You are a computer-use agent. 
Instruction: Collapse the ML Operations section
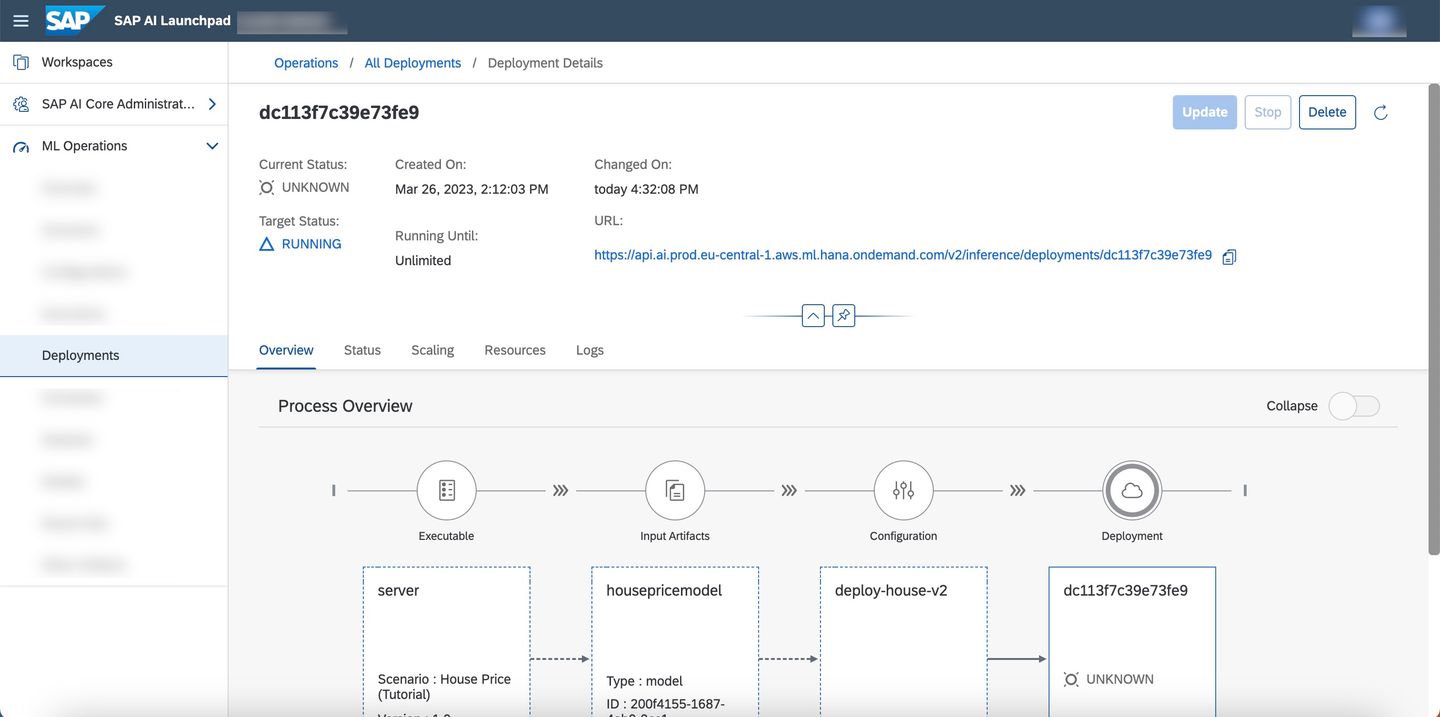click(x=212, y=146)
